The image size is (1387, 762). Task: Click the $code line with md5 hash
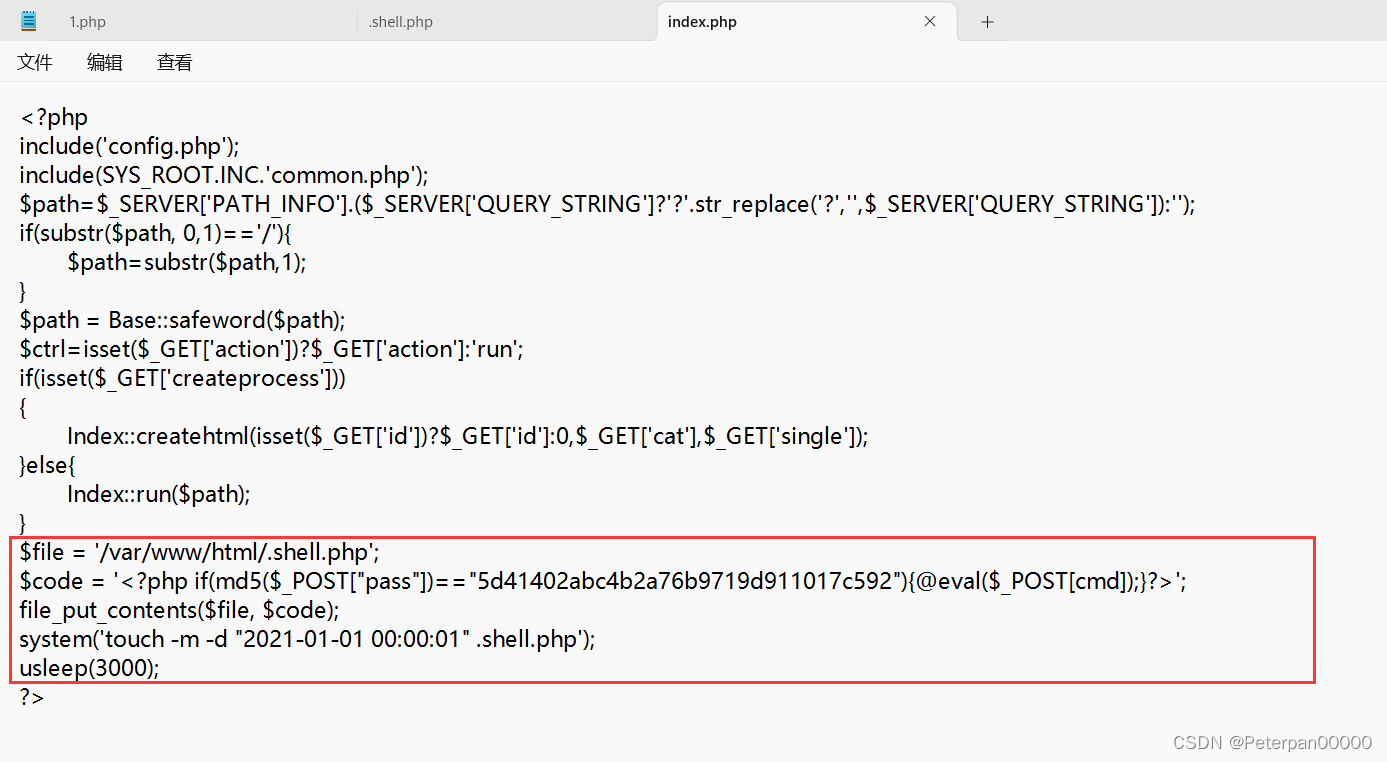click(603, 581)
